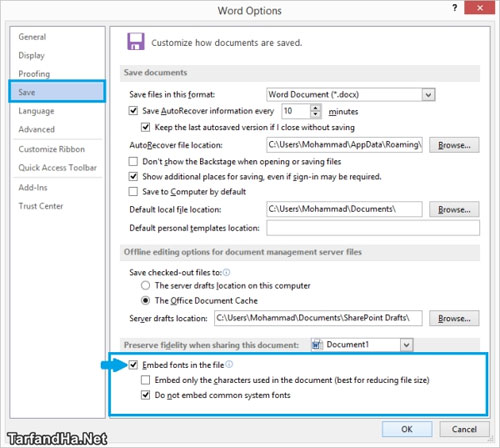Image resolution: width=500 pixels, height=448 pixels.
Task: Click the Default local file location field
Action: pos(344,209)
